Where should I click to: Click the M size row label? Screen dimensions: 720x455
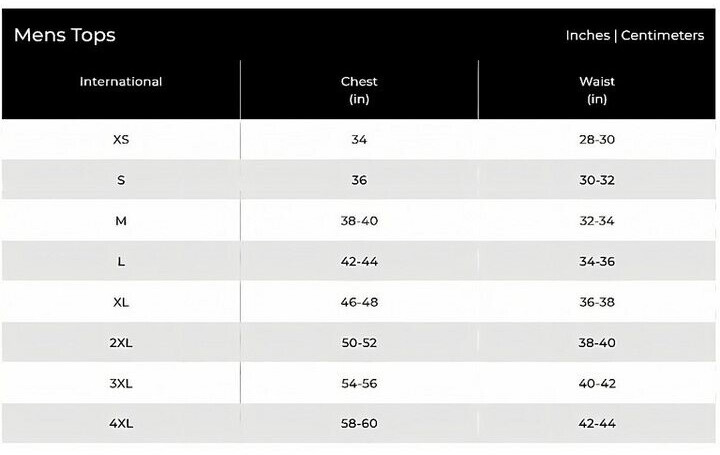(x=121, y=221)
